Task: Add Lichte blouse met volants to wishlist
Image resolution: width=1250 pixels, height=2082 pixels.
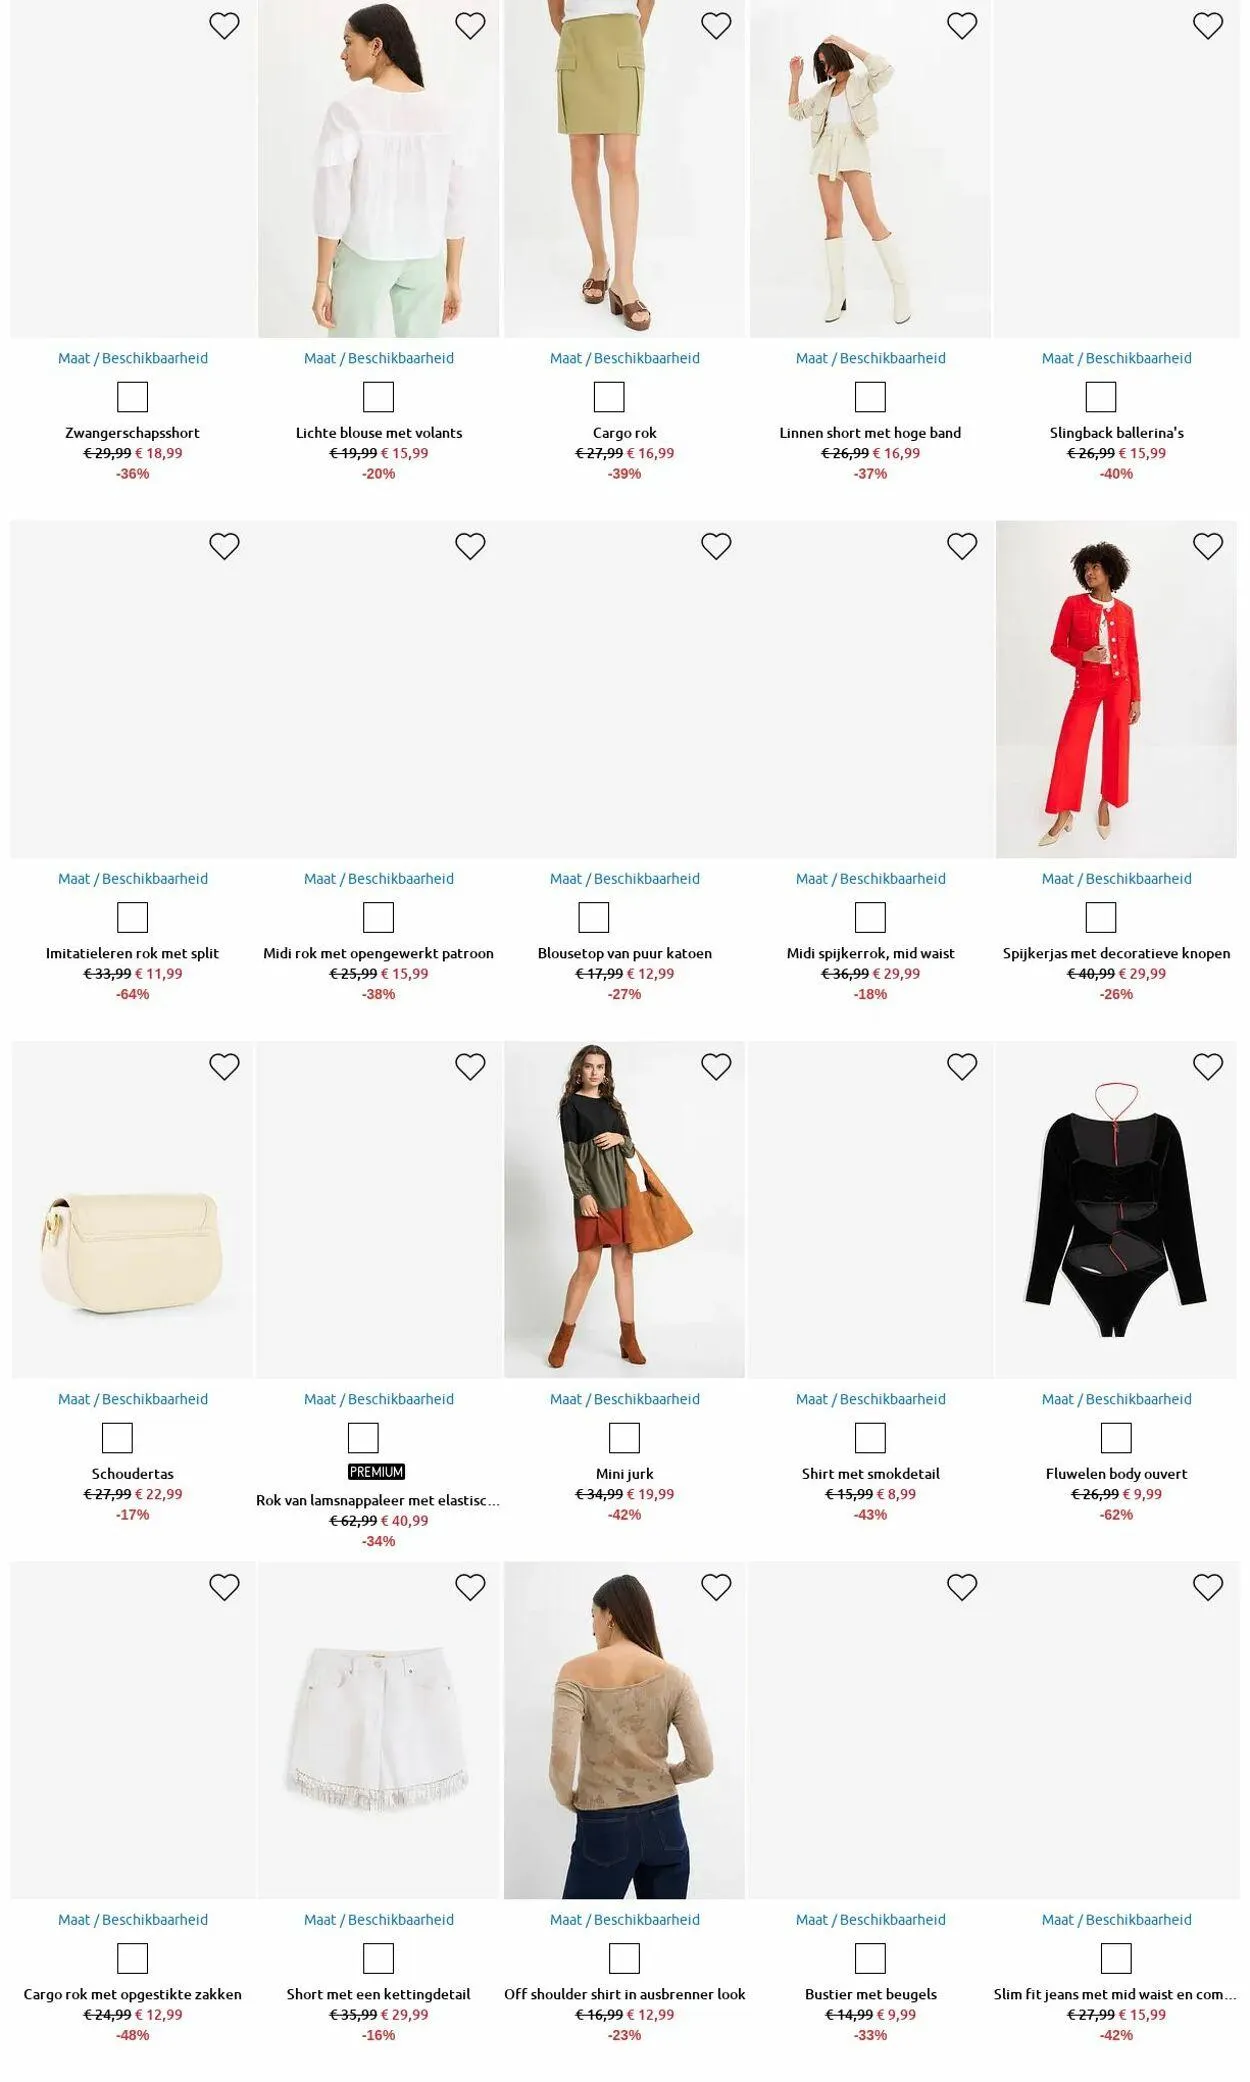Action: tap(470, 26)
